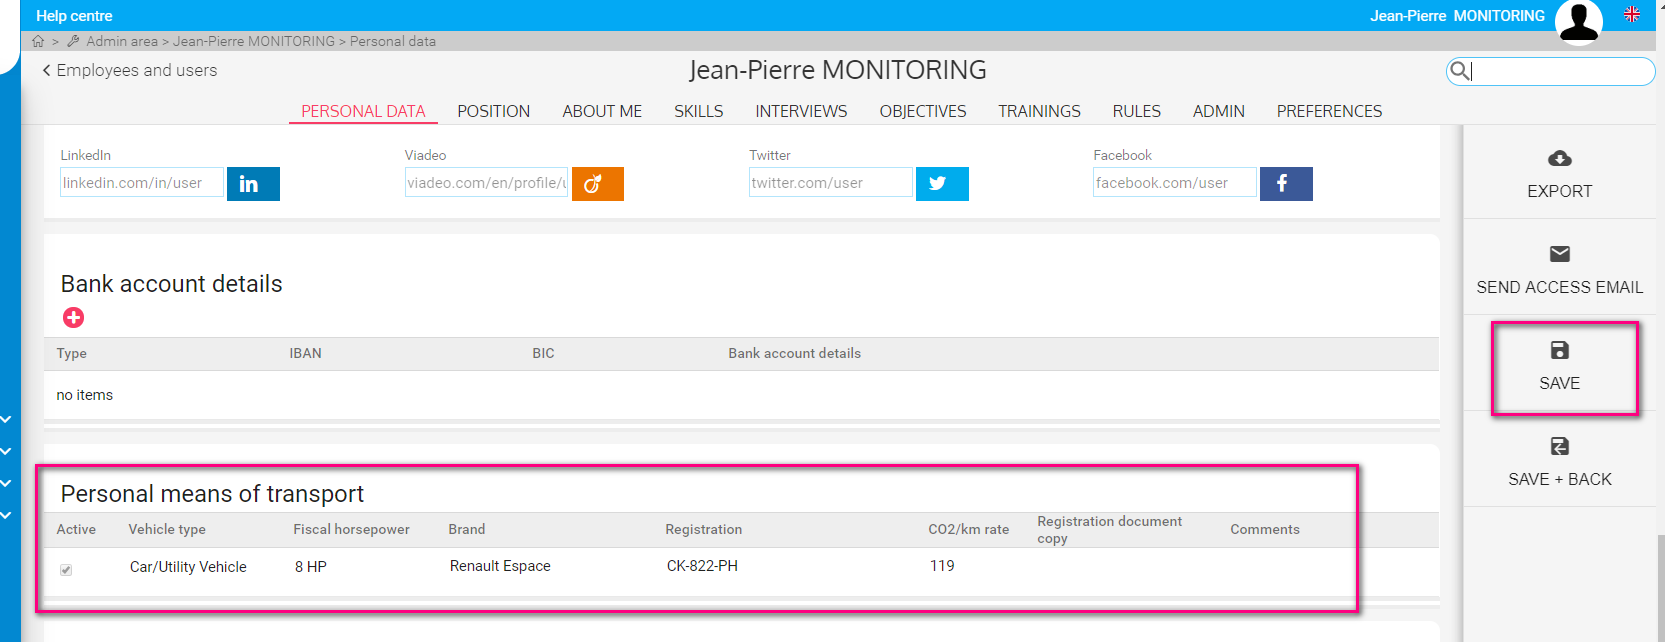Open the Preferences tab
The image size is (1665, 642).
1329,111
